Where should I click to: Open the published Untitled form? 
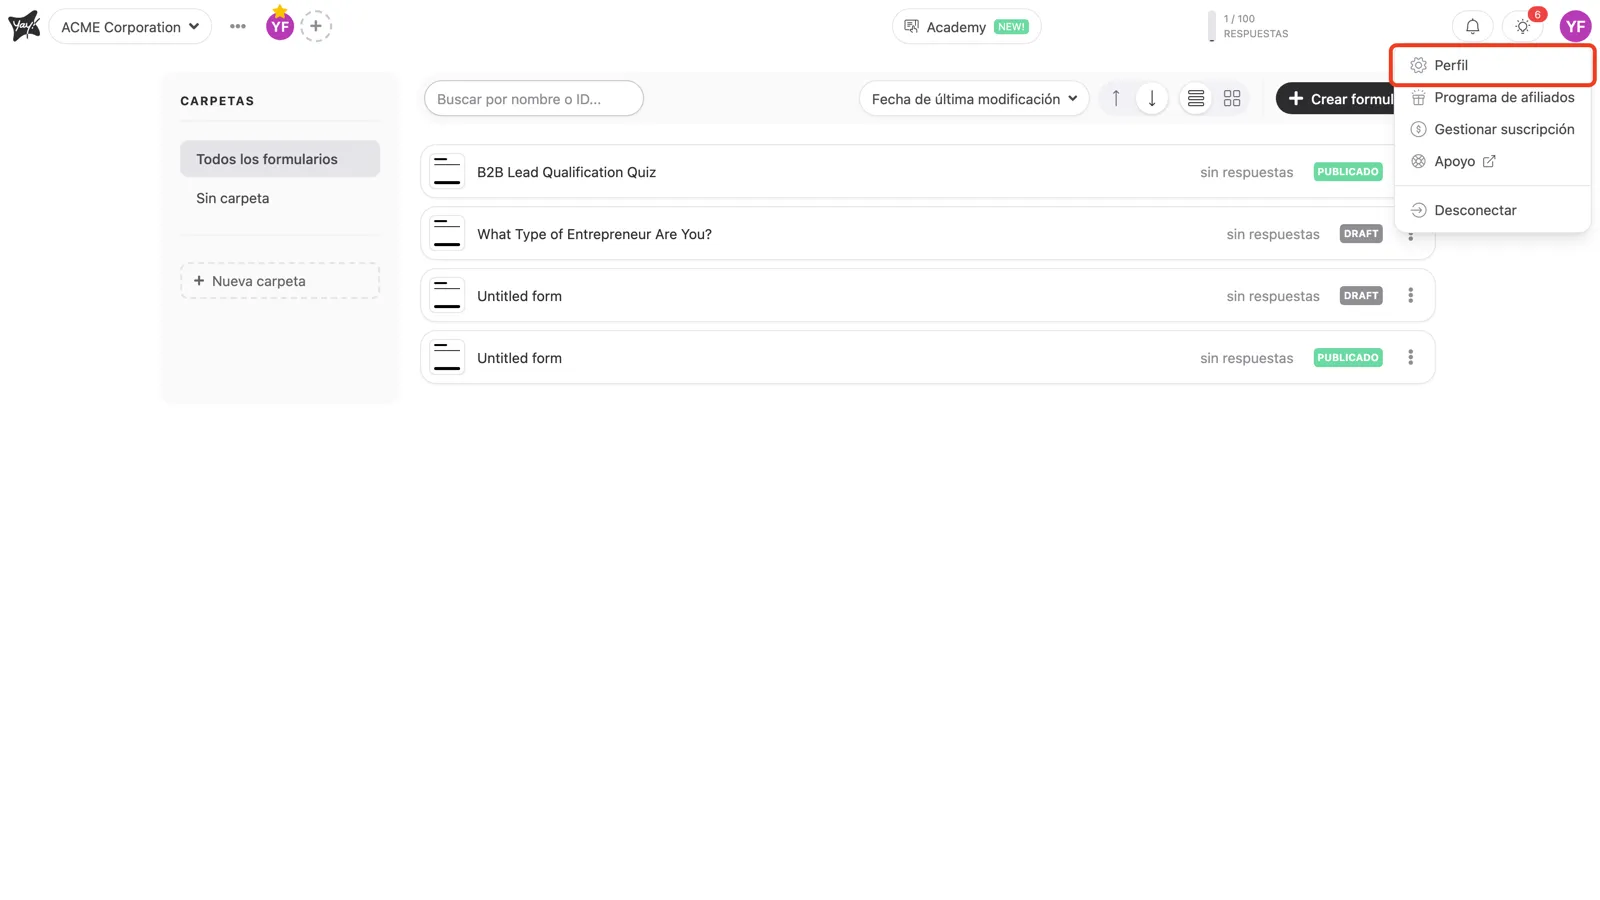(x=519, y=358)
